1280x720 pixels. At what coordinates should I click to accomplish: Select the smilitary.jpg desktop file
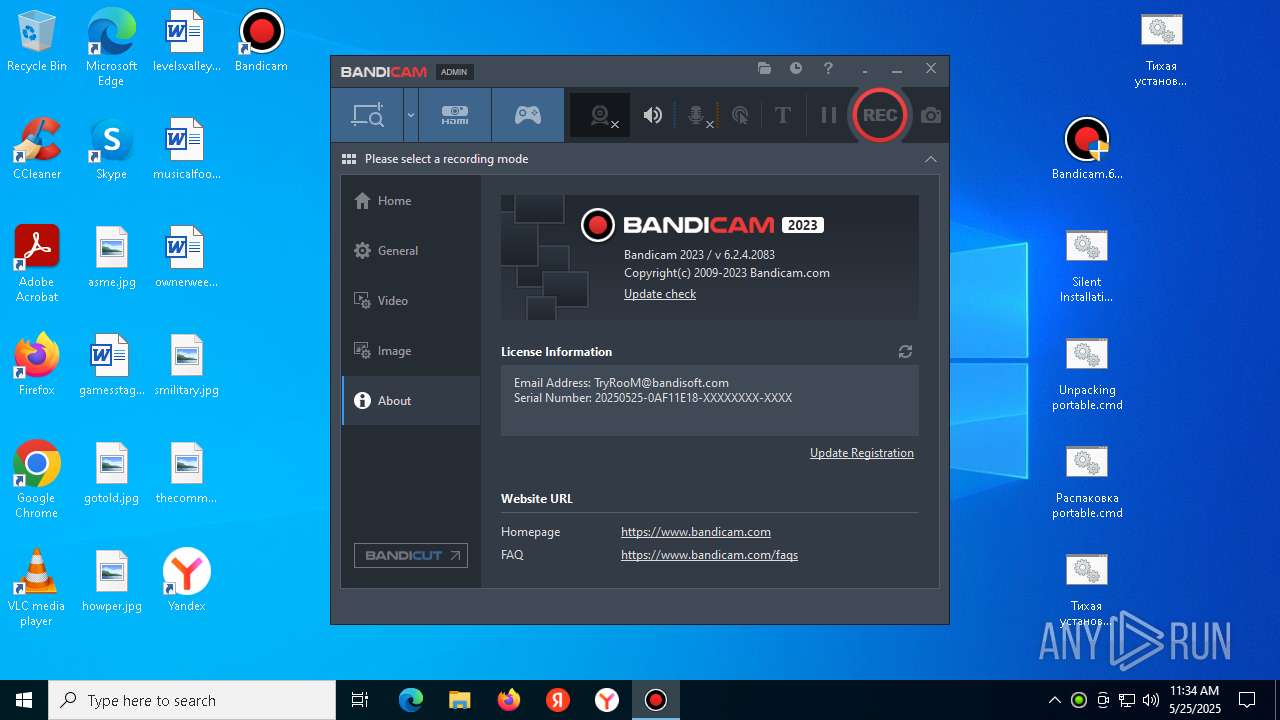[186, 365]
